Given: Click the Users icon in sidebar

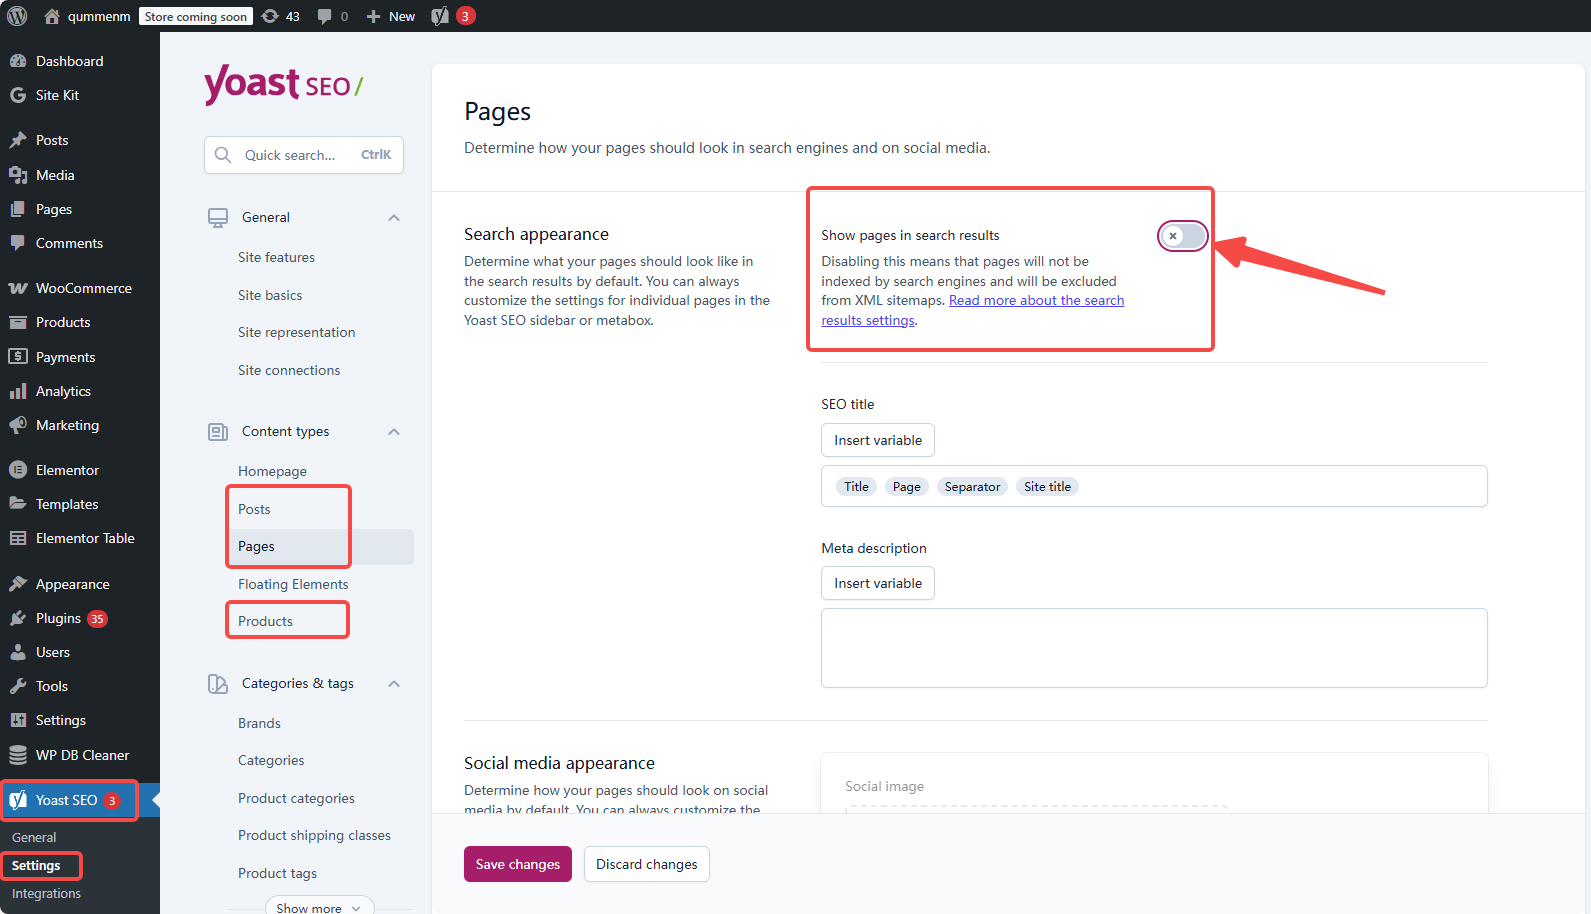Looking at the screenshot, I should [x=18, y=652].
